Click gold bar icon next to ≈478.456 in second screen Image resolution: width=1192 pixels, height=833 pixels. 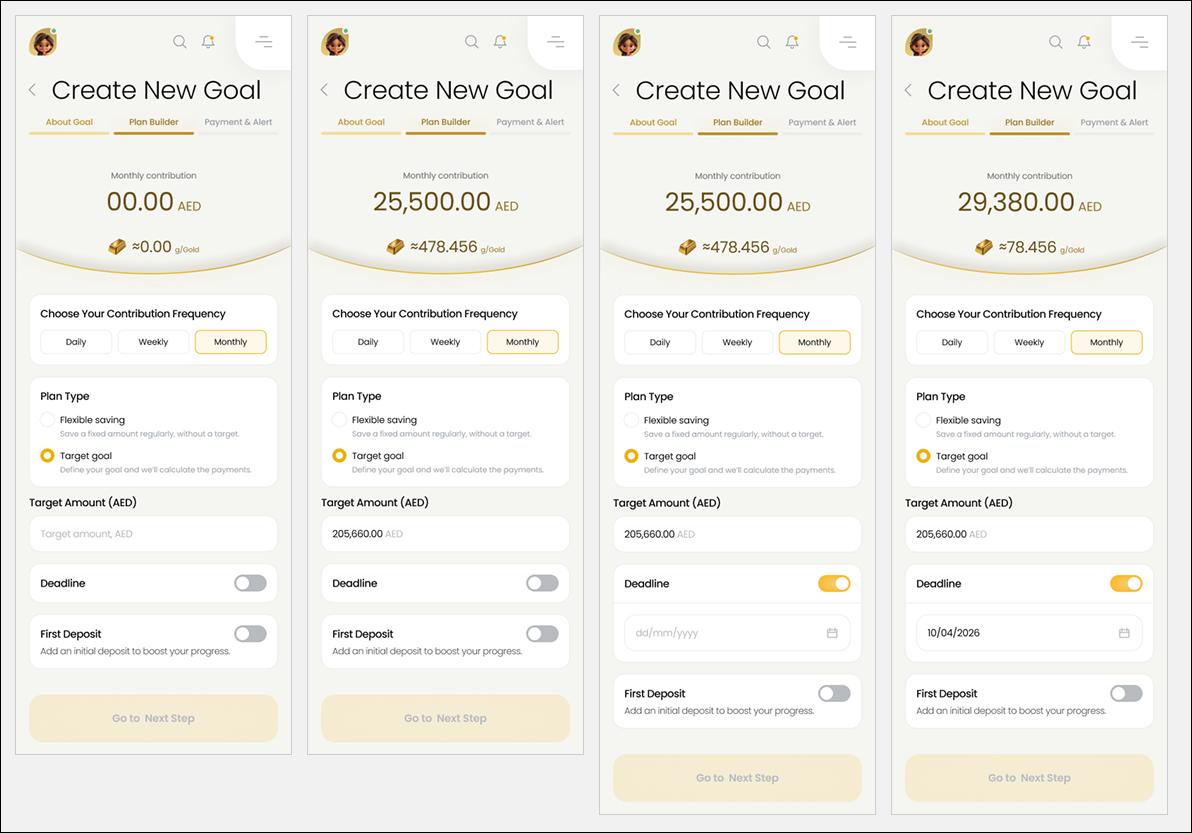(395, 247)
